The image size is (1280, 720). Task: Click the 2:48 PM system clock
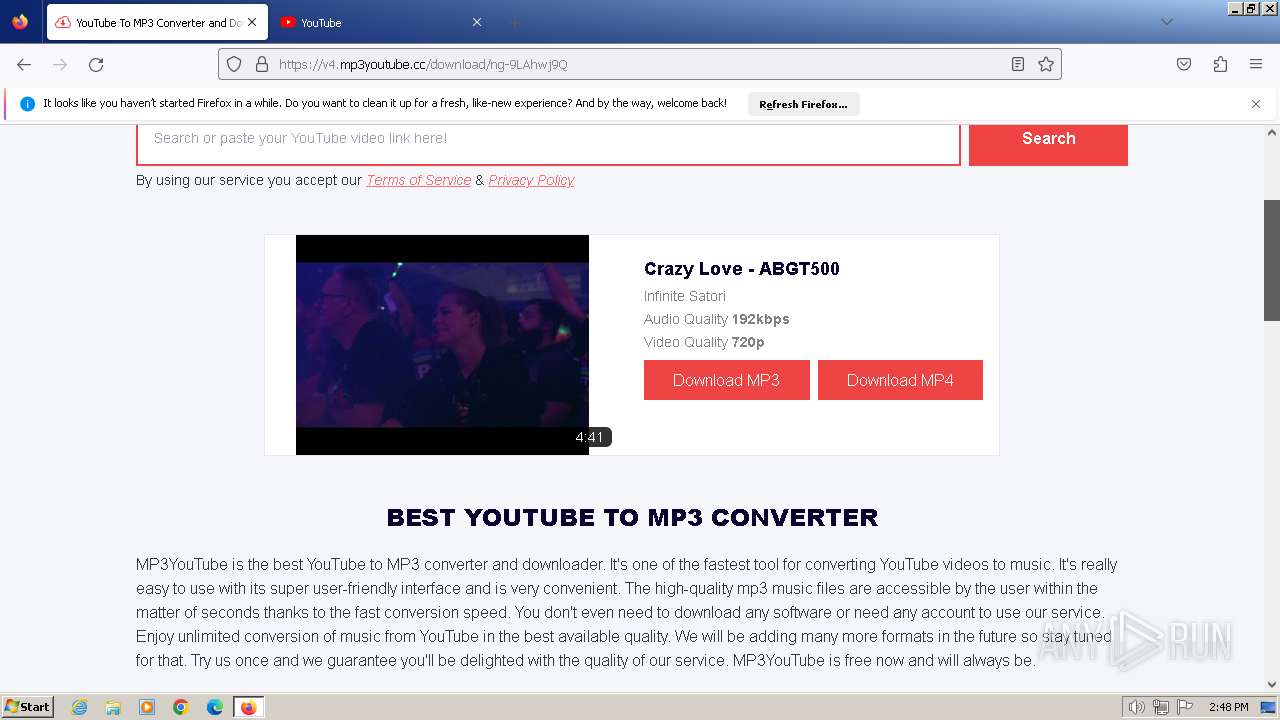[1228, 707]
